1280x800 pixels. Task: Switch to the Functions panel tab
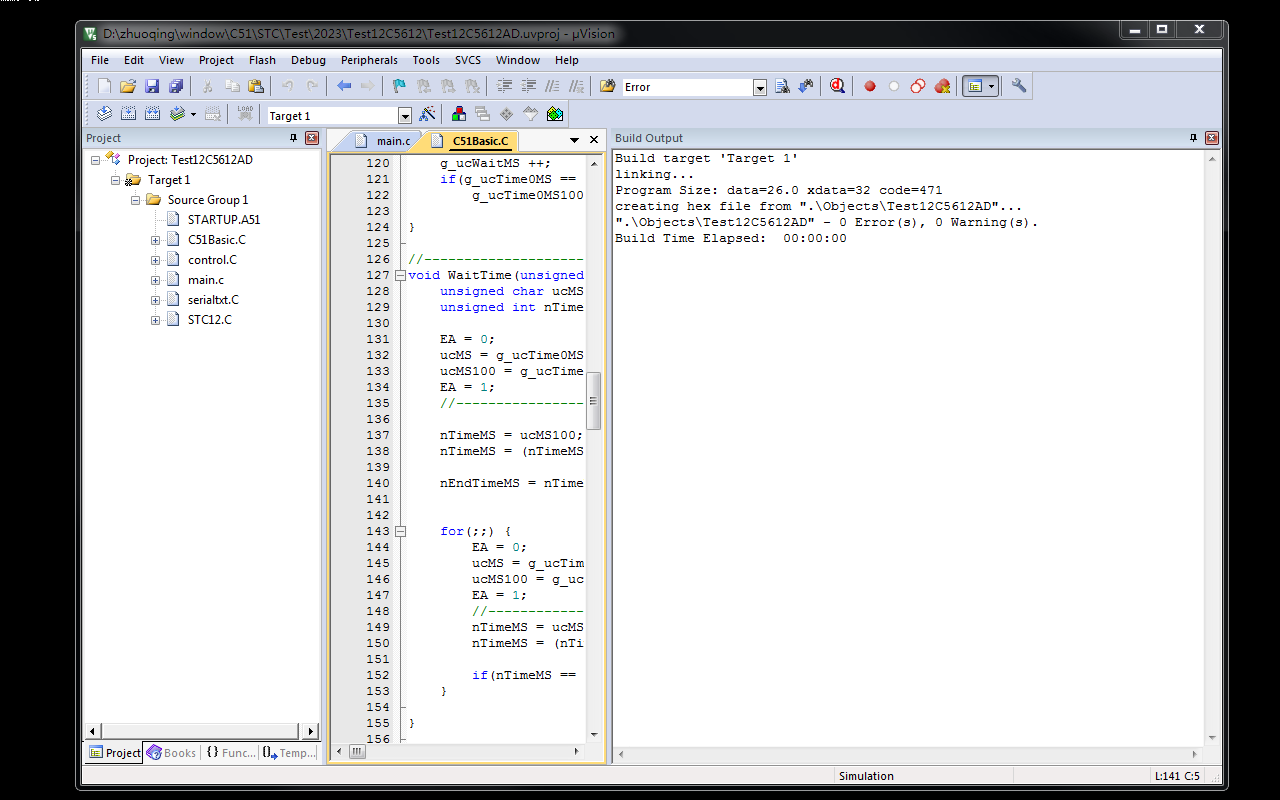(230, 753)
